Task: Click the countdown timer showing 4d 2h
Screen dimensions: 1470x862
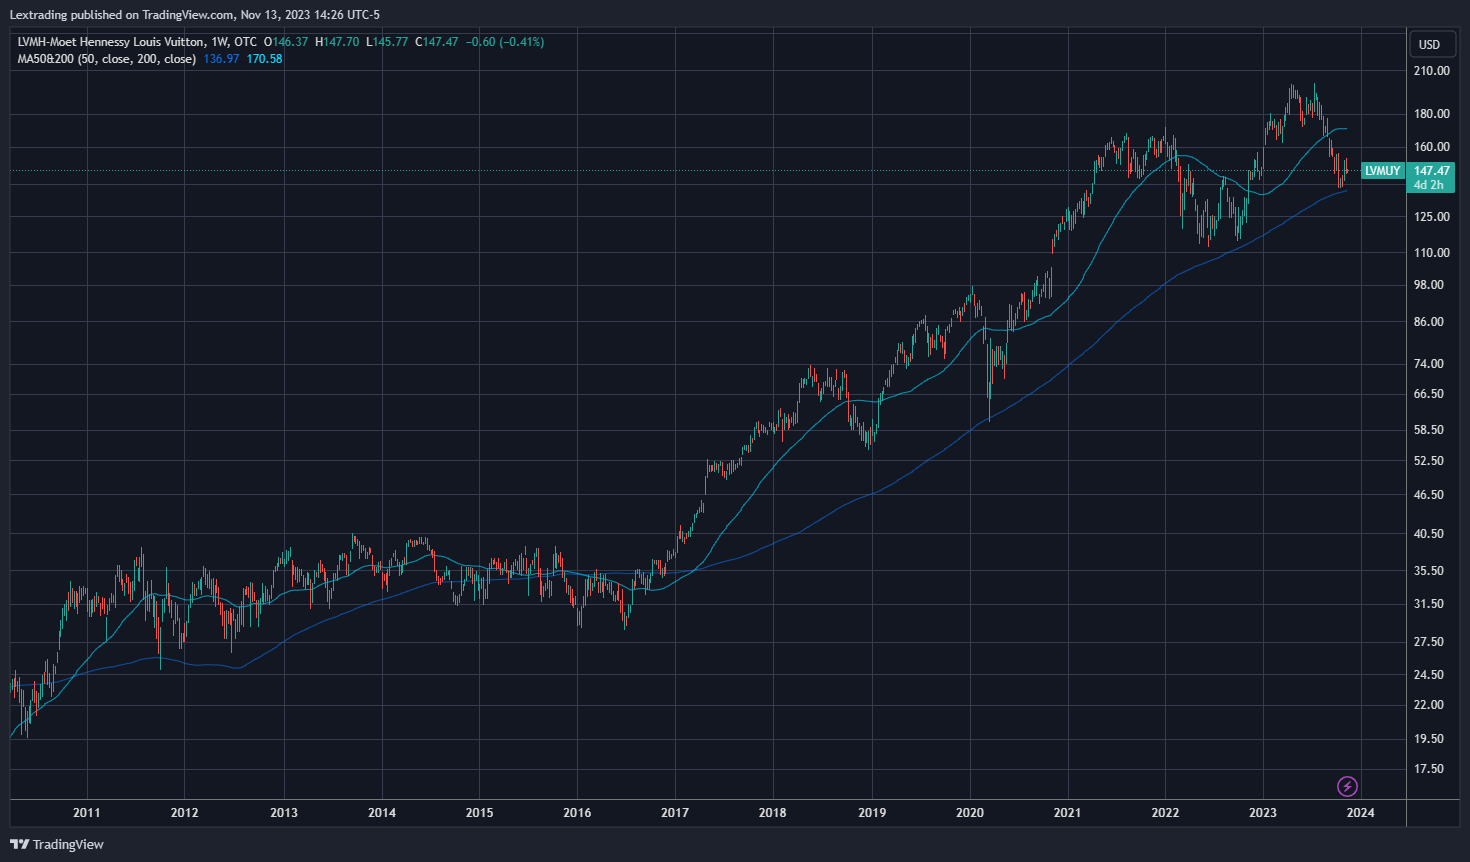Action: coord(1430,184)
